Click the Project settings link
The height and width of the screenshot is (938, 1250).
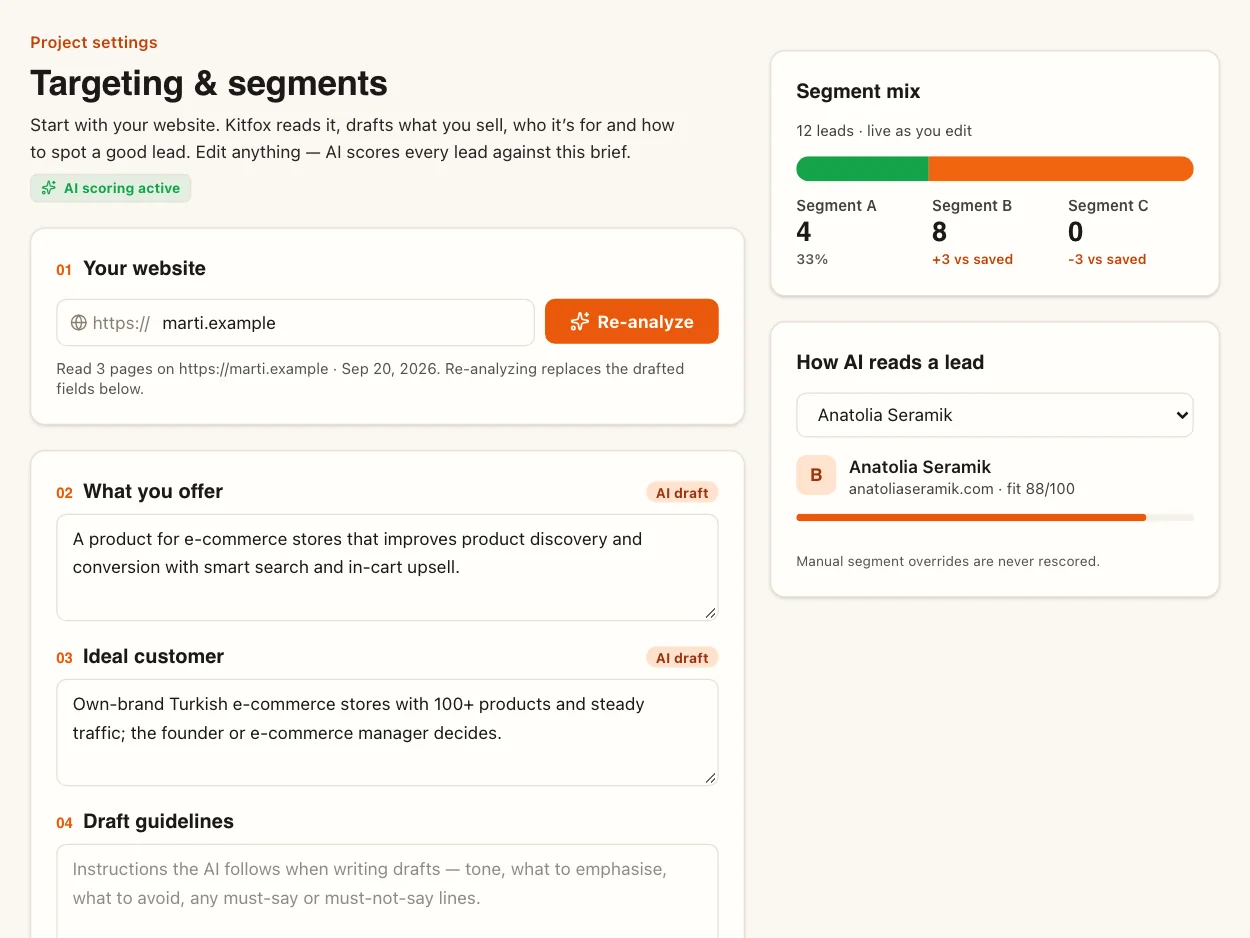[x=94, y=42]
